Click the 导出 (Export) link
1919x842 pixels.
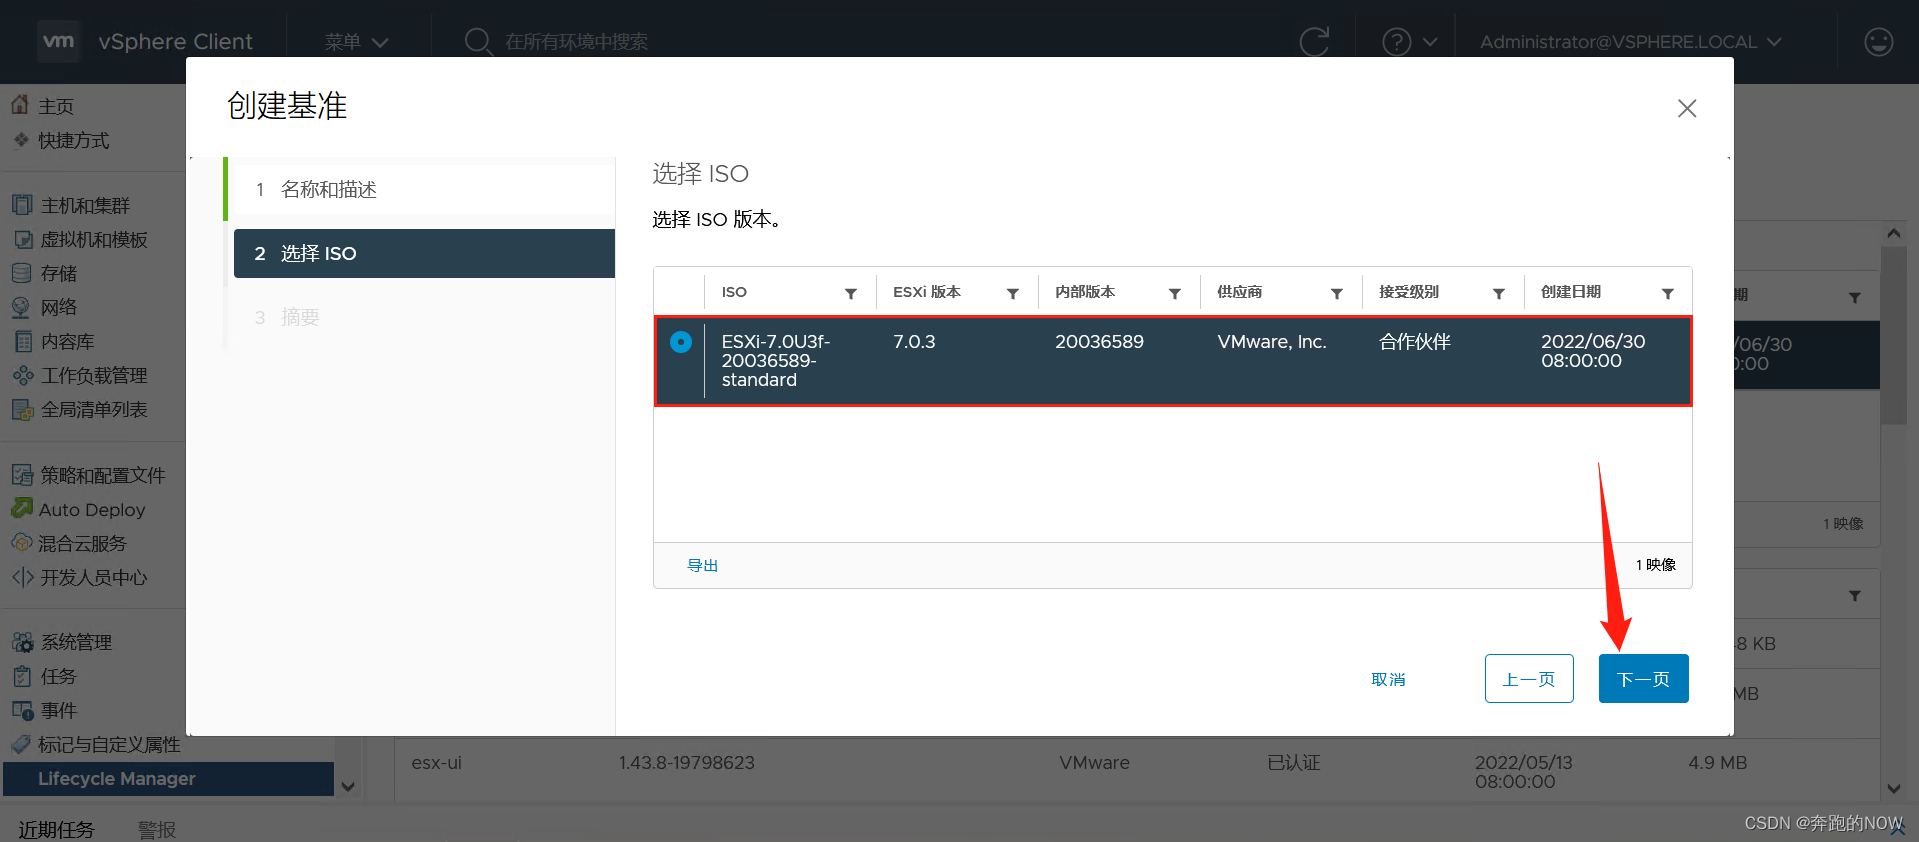click(x=702, y=565)
